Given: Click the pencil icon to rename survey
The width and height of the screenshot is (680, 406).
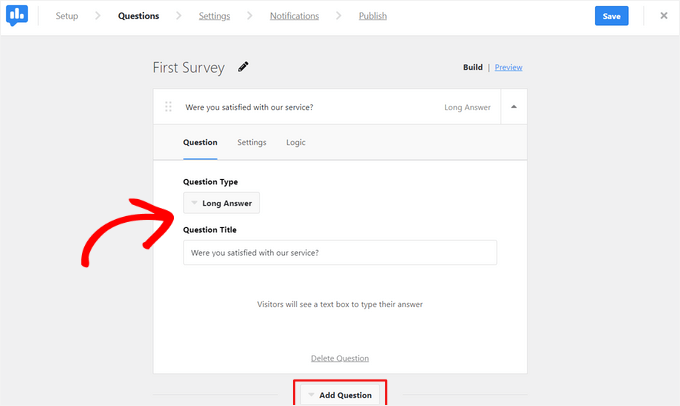Looking at the screenshot, I should point(243,67).
